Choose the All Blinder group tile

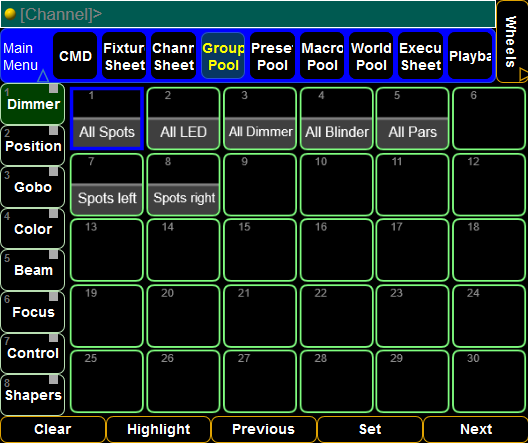337,118
